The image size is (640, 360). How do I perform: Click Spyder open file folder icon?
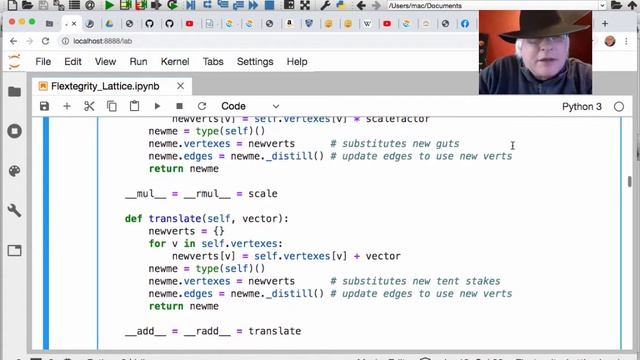point(27,5)
